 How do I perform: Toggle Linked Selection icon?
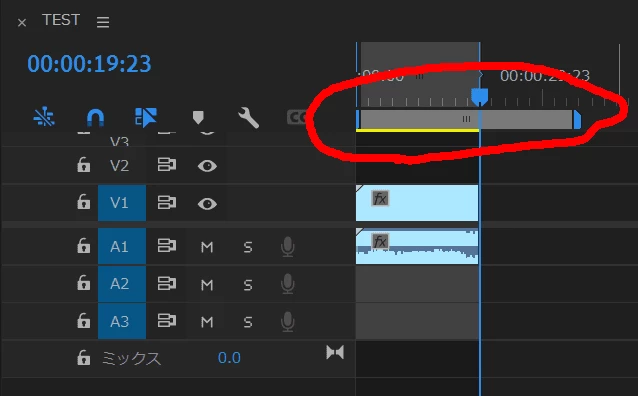coord(146,118)
